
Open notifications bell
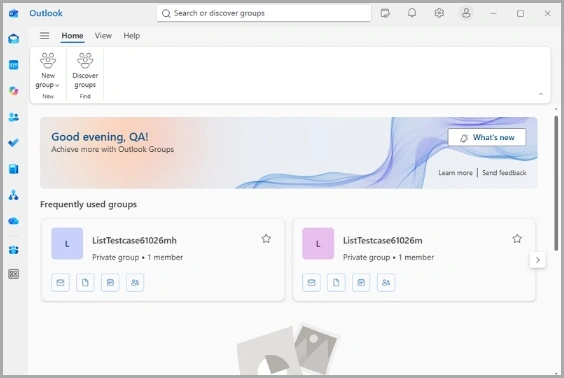point(412,13)
